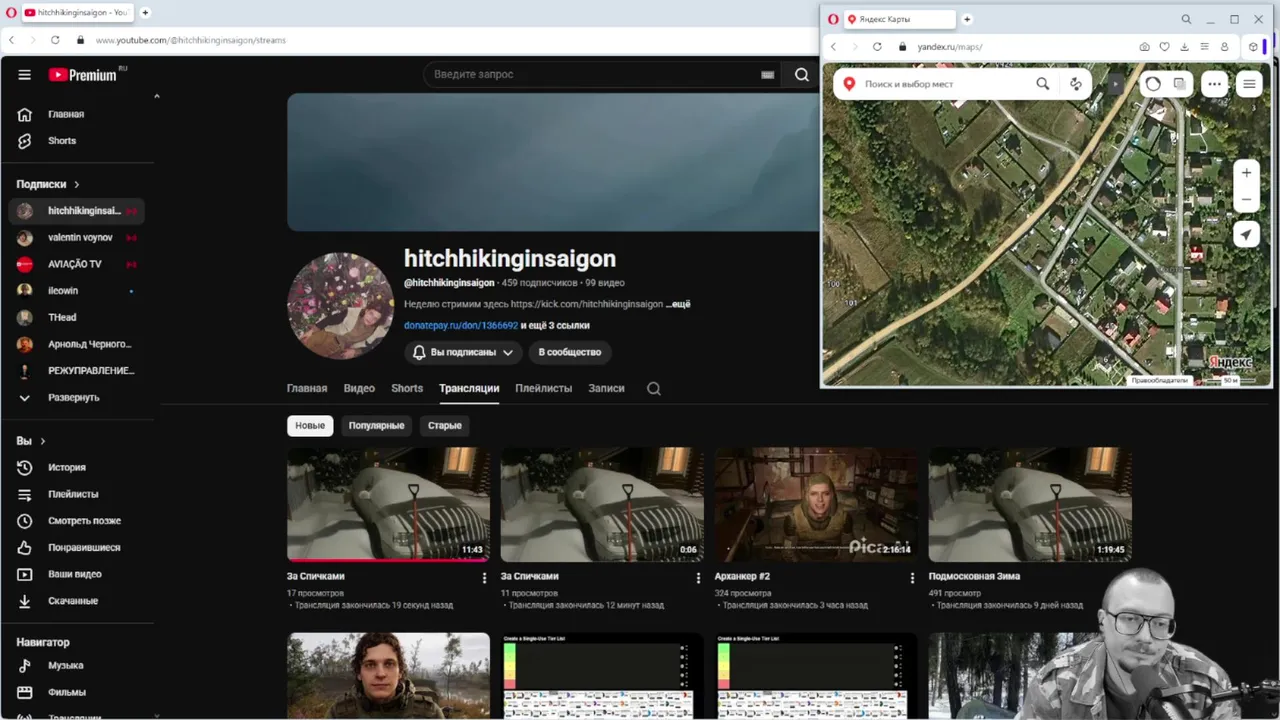Go back in the YouTube browser window
This screenshot has height=720, width=1280.
(12, 40)
